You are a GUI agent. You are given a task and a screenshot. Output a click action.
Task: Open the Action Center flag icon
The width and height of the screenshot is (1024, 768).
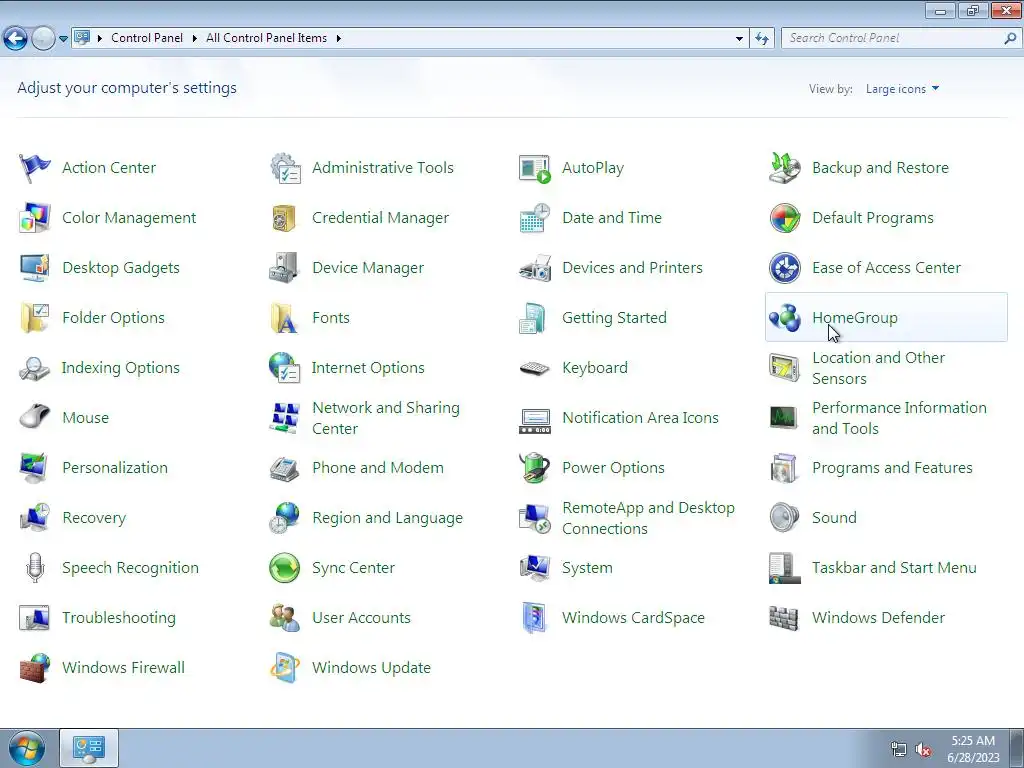pos(35,168)
